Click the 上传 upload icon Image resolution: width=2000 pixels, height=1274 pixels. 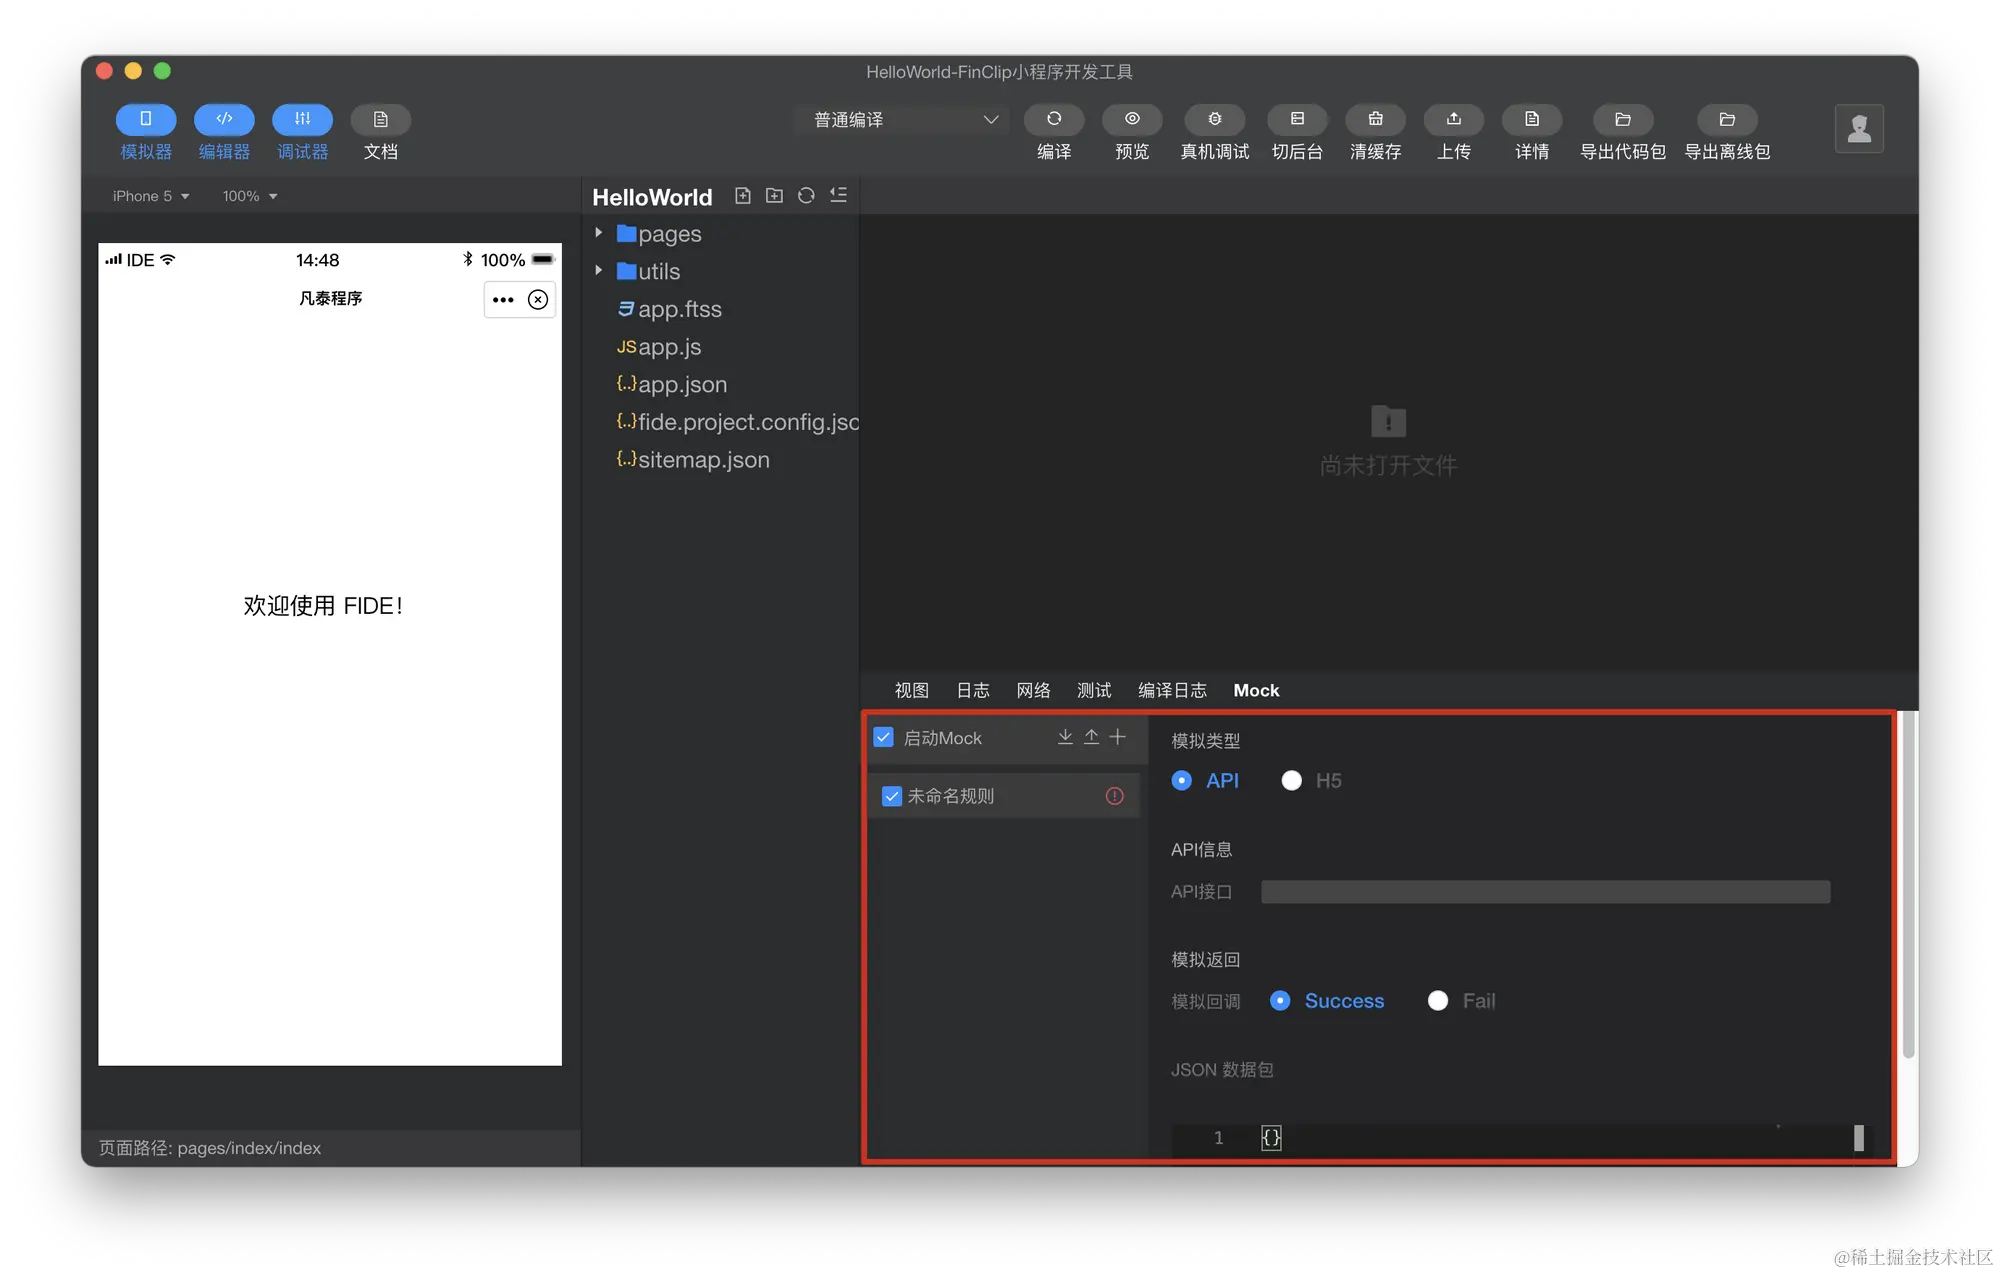tap(1453, 119)
